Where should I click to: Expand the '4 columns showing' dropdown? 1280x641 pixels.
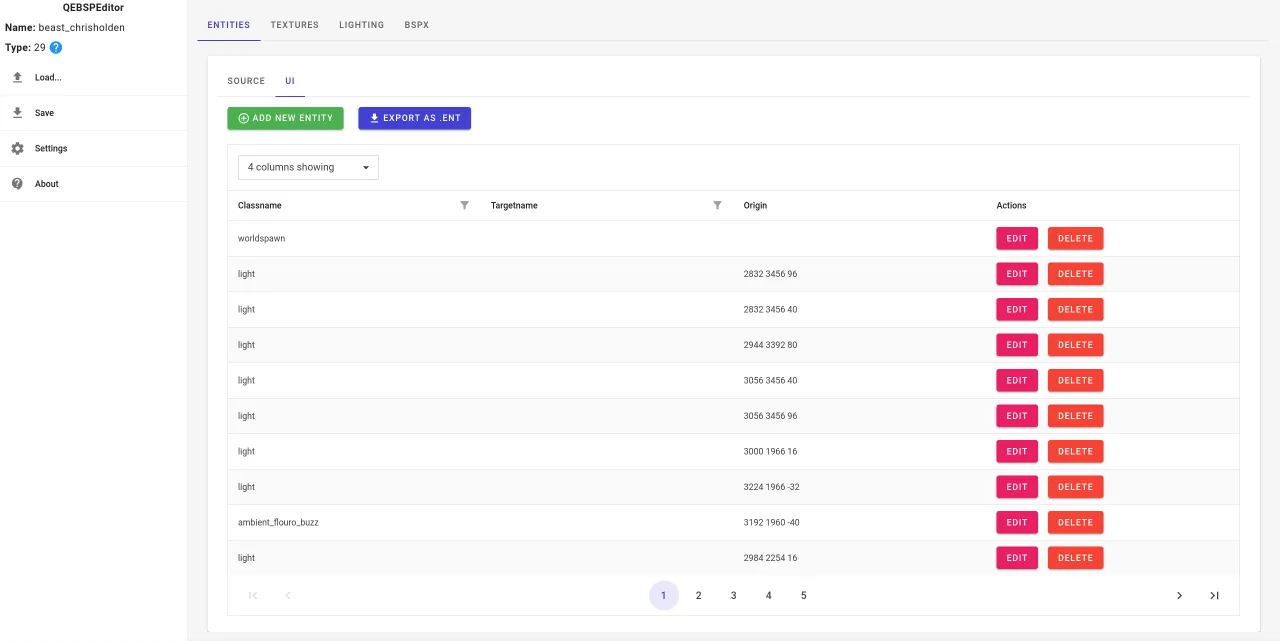(x=308, y=167)
